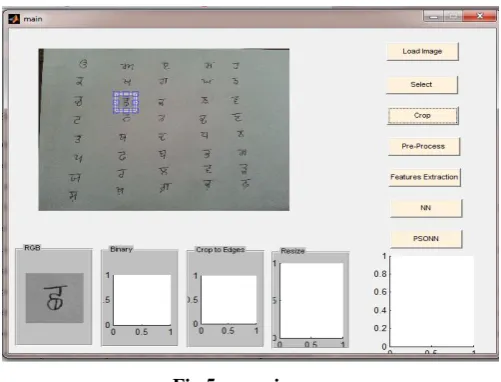Screen dimensions: 501x382
Task: Maximize the main window
Action: click(x=453, y=16)
